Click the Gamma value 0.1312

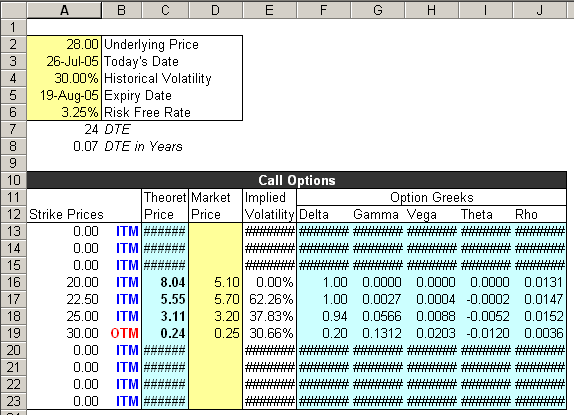click(378, 333)
